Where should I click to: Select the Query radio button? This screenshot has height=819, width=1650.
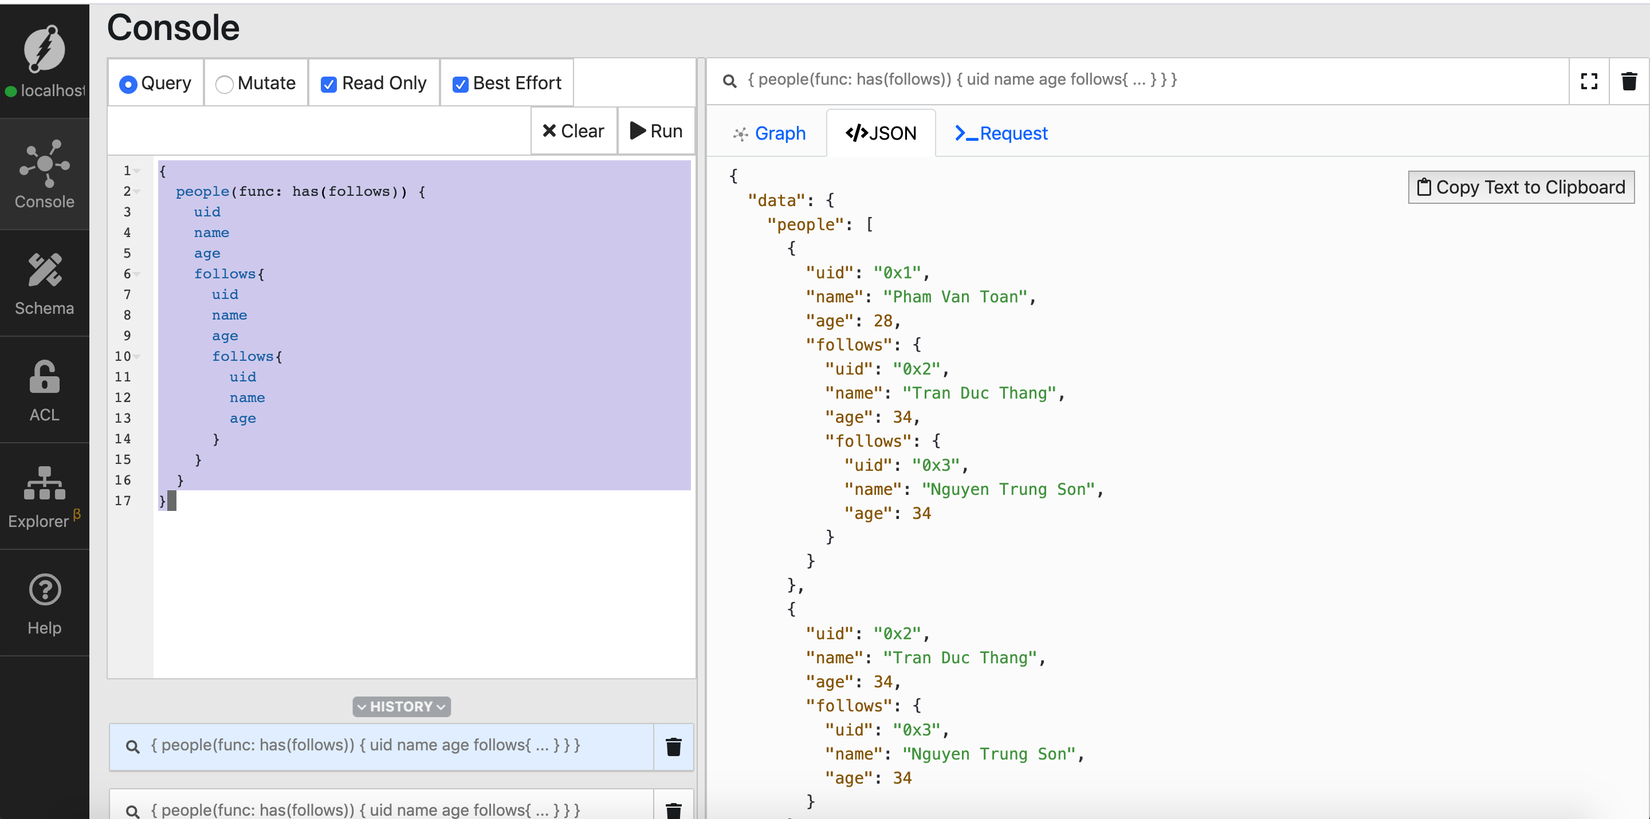coord(128,84)
